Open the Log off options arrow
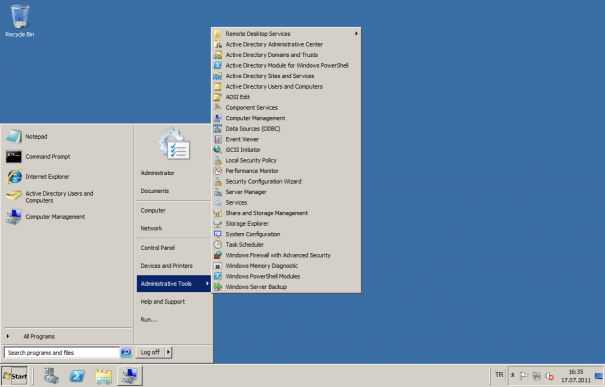 (x=168, y=352)
